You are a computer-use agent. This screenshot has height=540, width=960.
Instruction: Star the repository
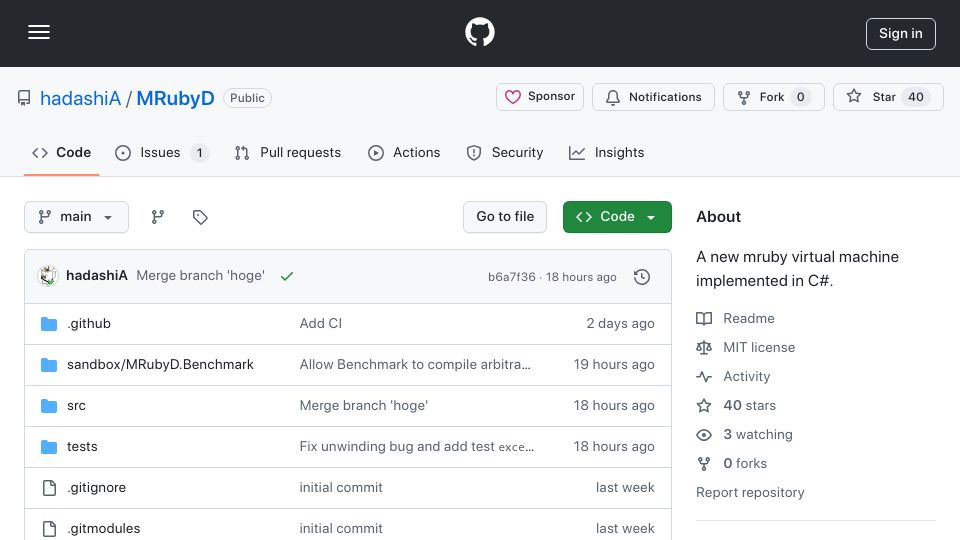[x=888, y=97]
